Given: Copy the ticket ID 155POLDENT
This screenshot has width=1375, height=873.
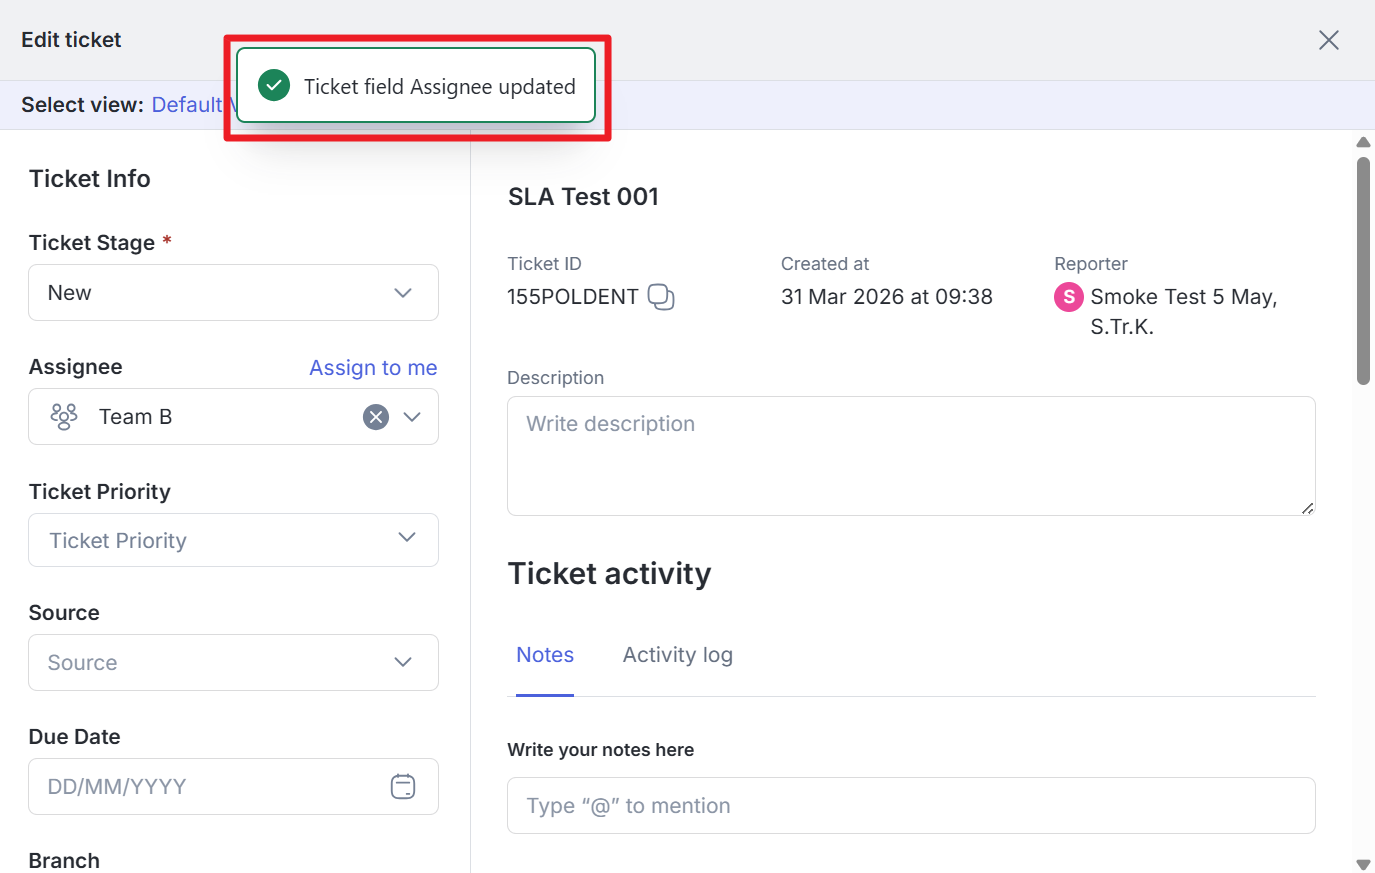Looking at the screenshot, I should [661, 297].
